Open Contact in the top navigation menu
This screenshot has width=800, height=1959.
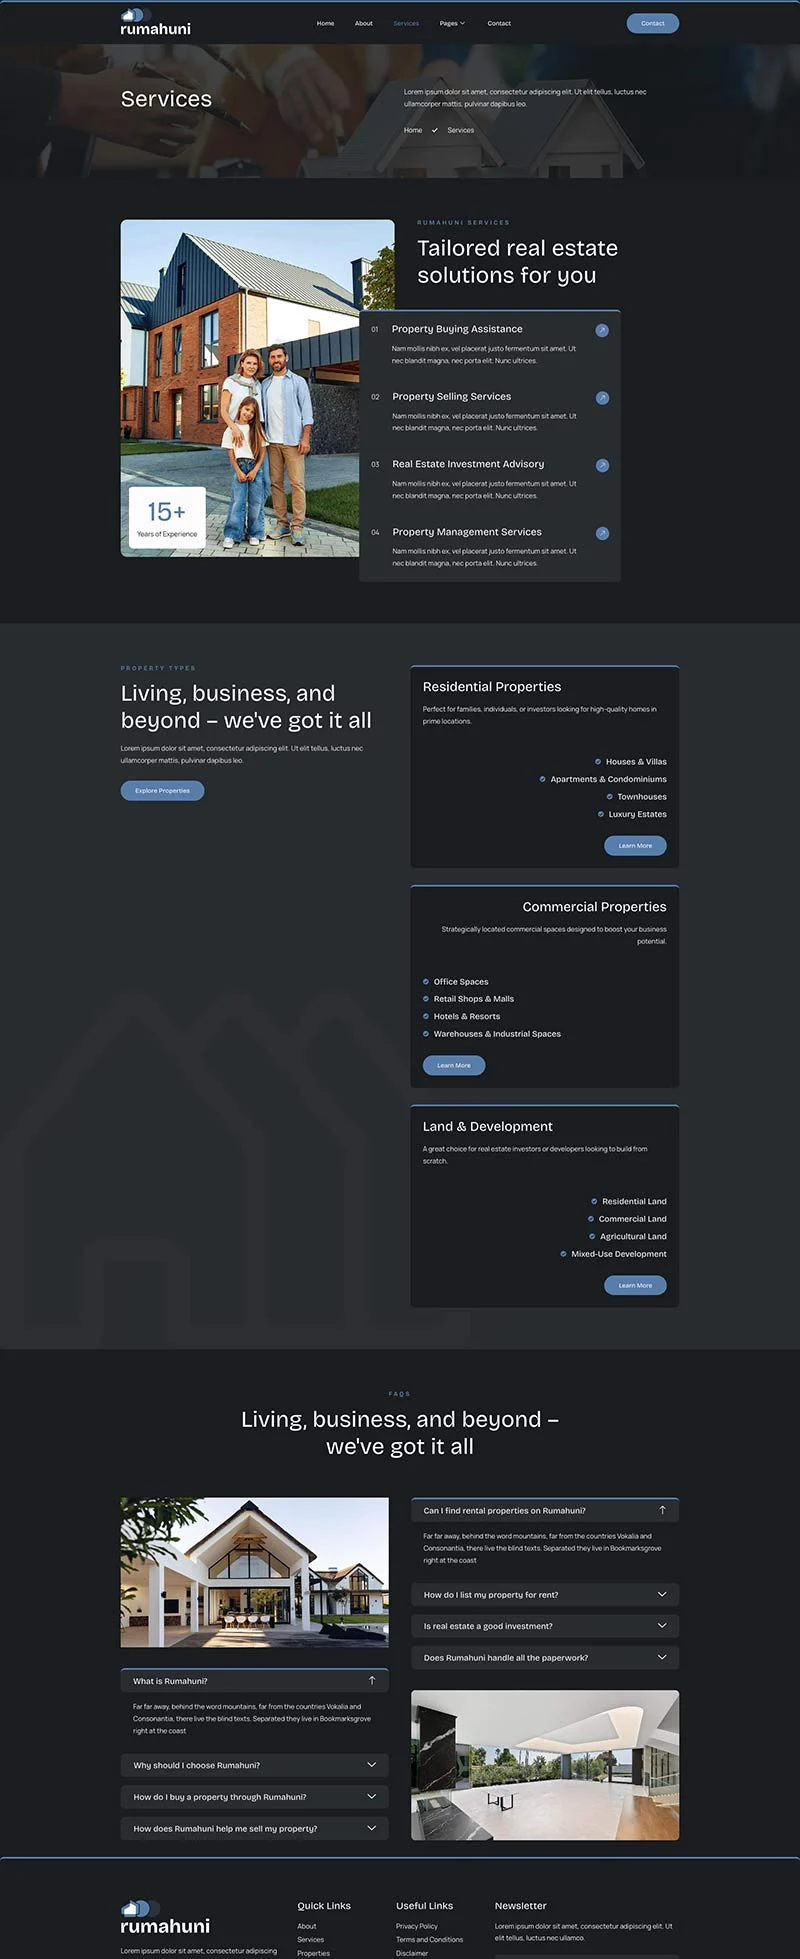(499, 23)
